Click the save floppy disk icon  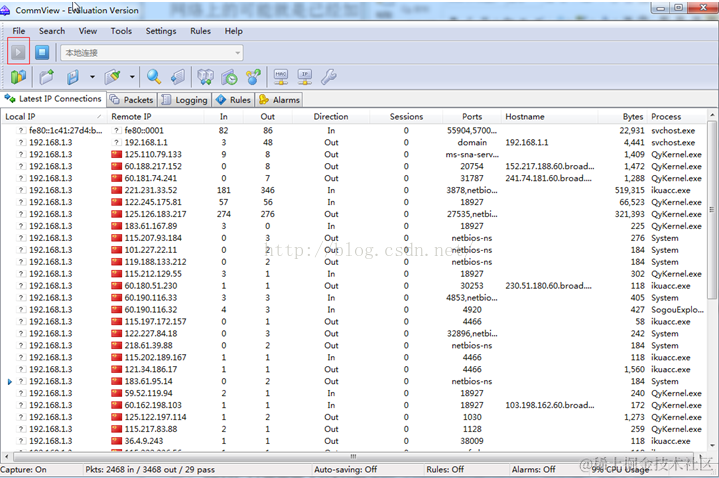coord(73,77)
